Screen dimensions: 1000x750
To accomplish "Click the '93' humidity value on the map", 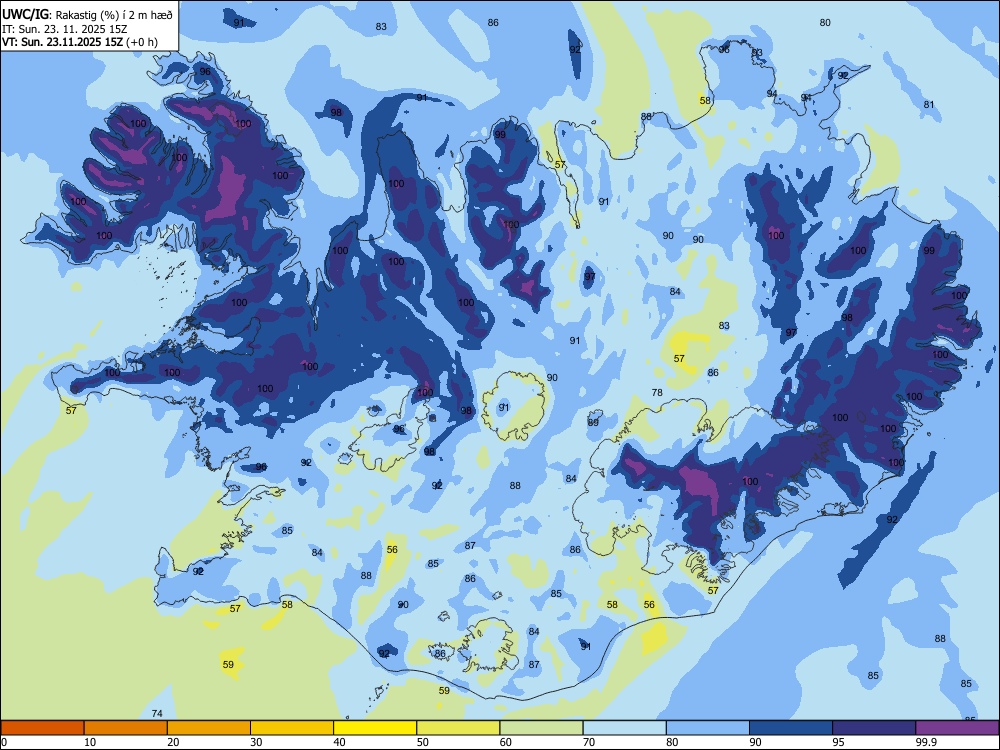I will (757, 53).
